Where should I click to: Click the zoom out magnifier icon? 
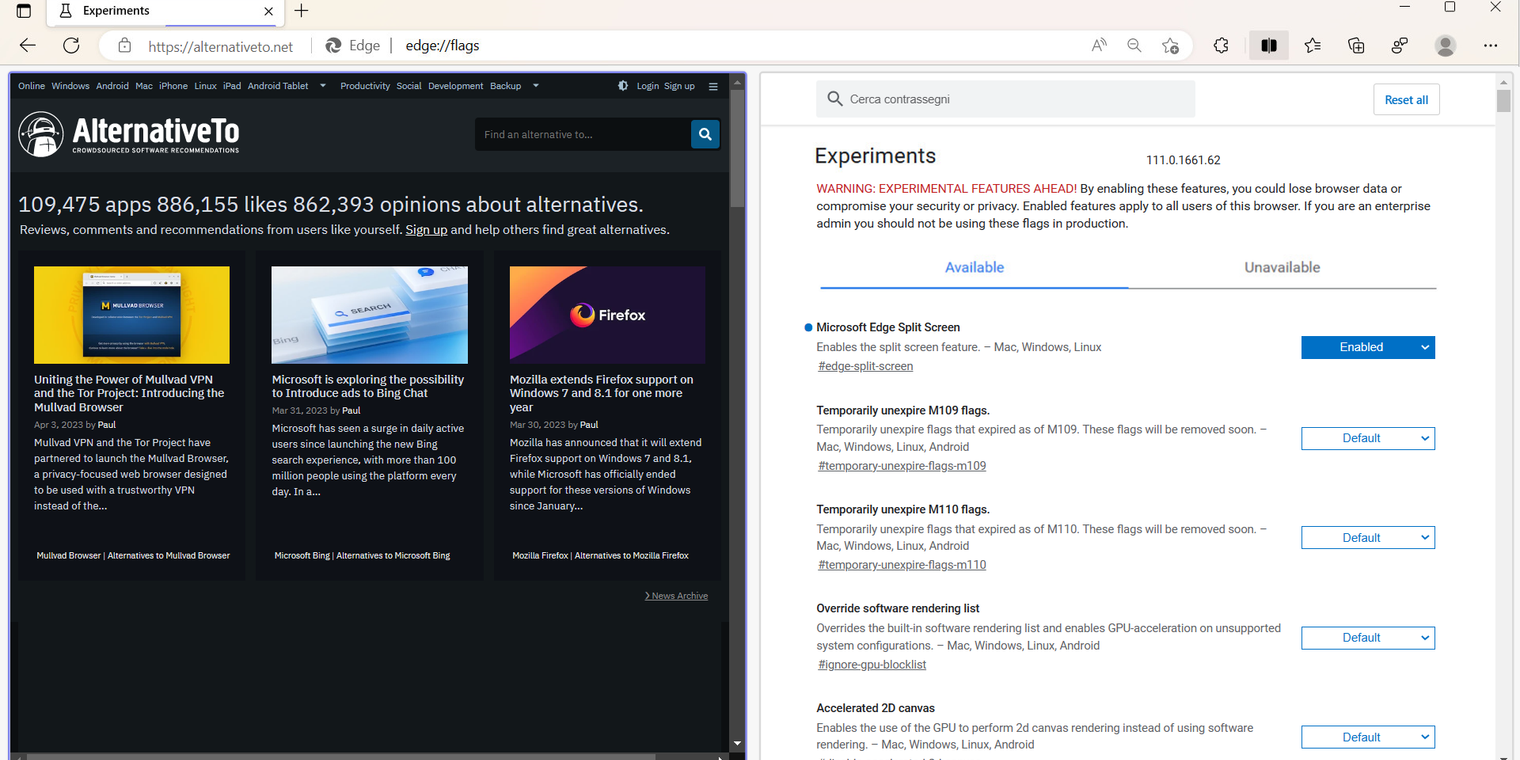coord(1134,45)
